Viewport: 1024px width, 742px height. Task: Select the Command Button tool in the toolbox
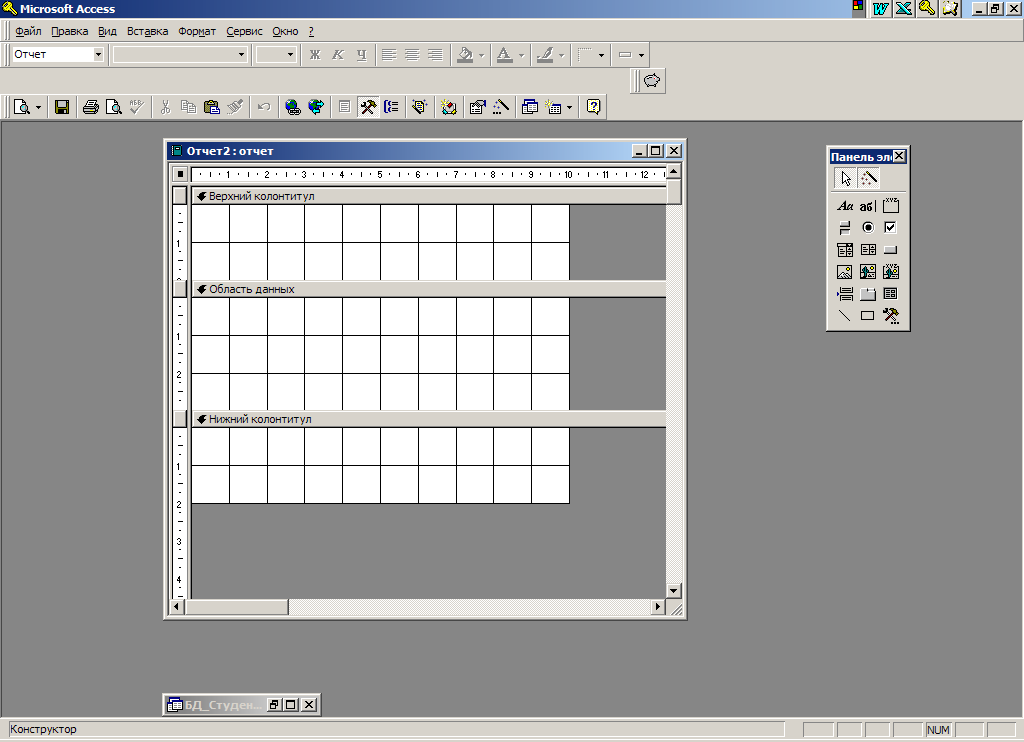click(x=891, y=250)
